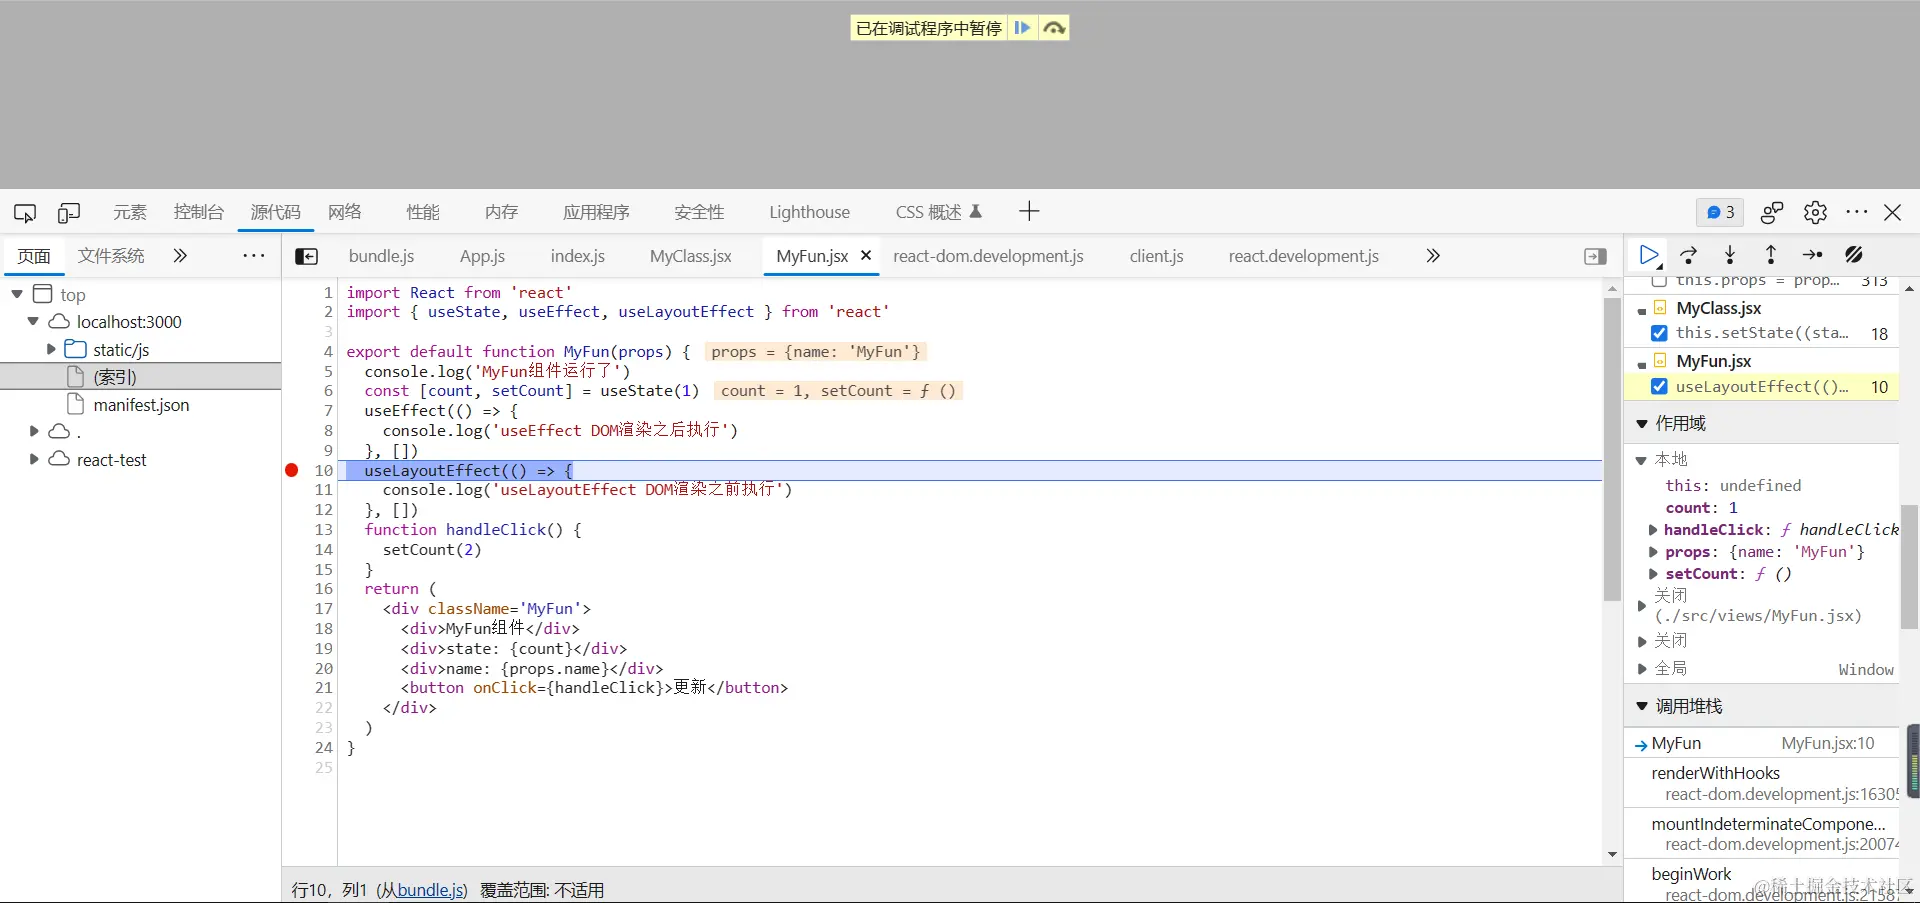Hide the navigator sidebar toggle icon
1920x903 pixels.
click(x=307, y=257)
